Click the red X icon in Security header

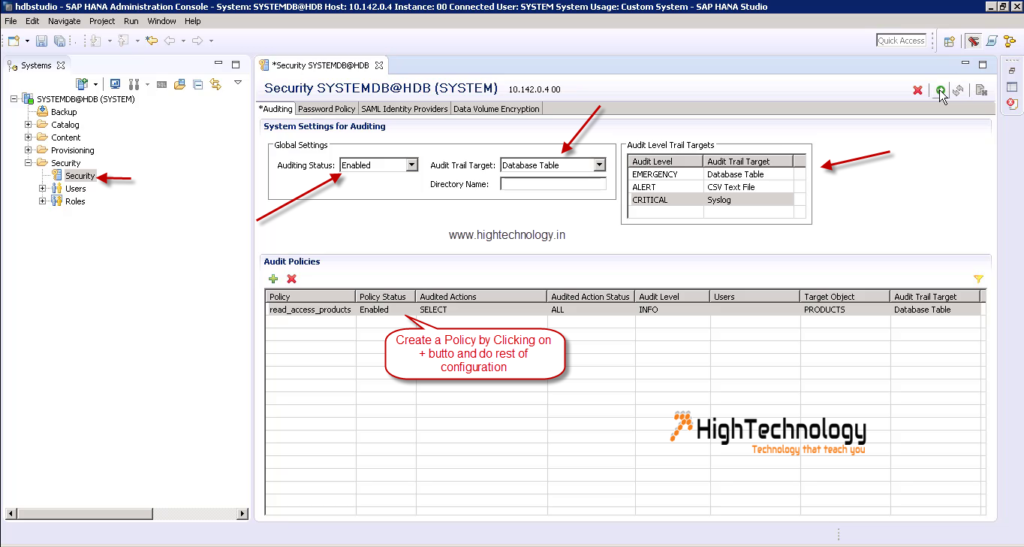pos(918,90)
